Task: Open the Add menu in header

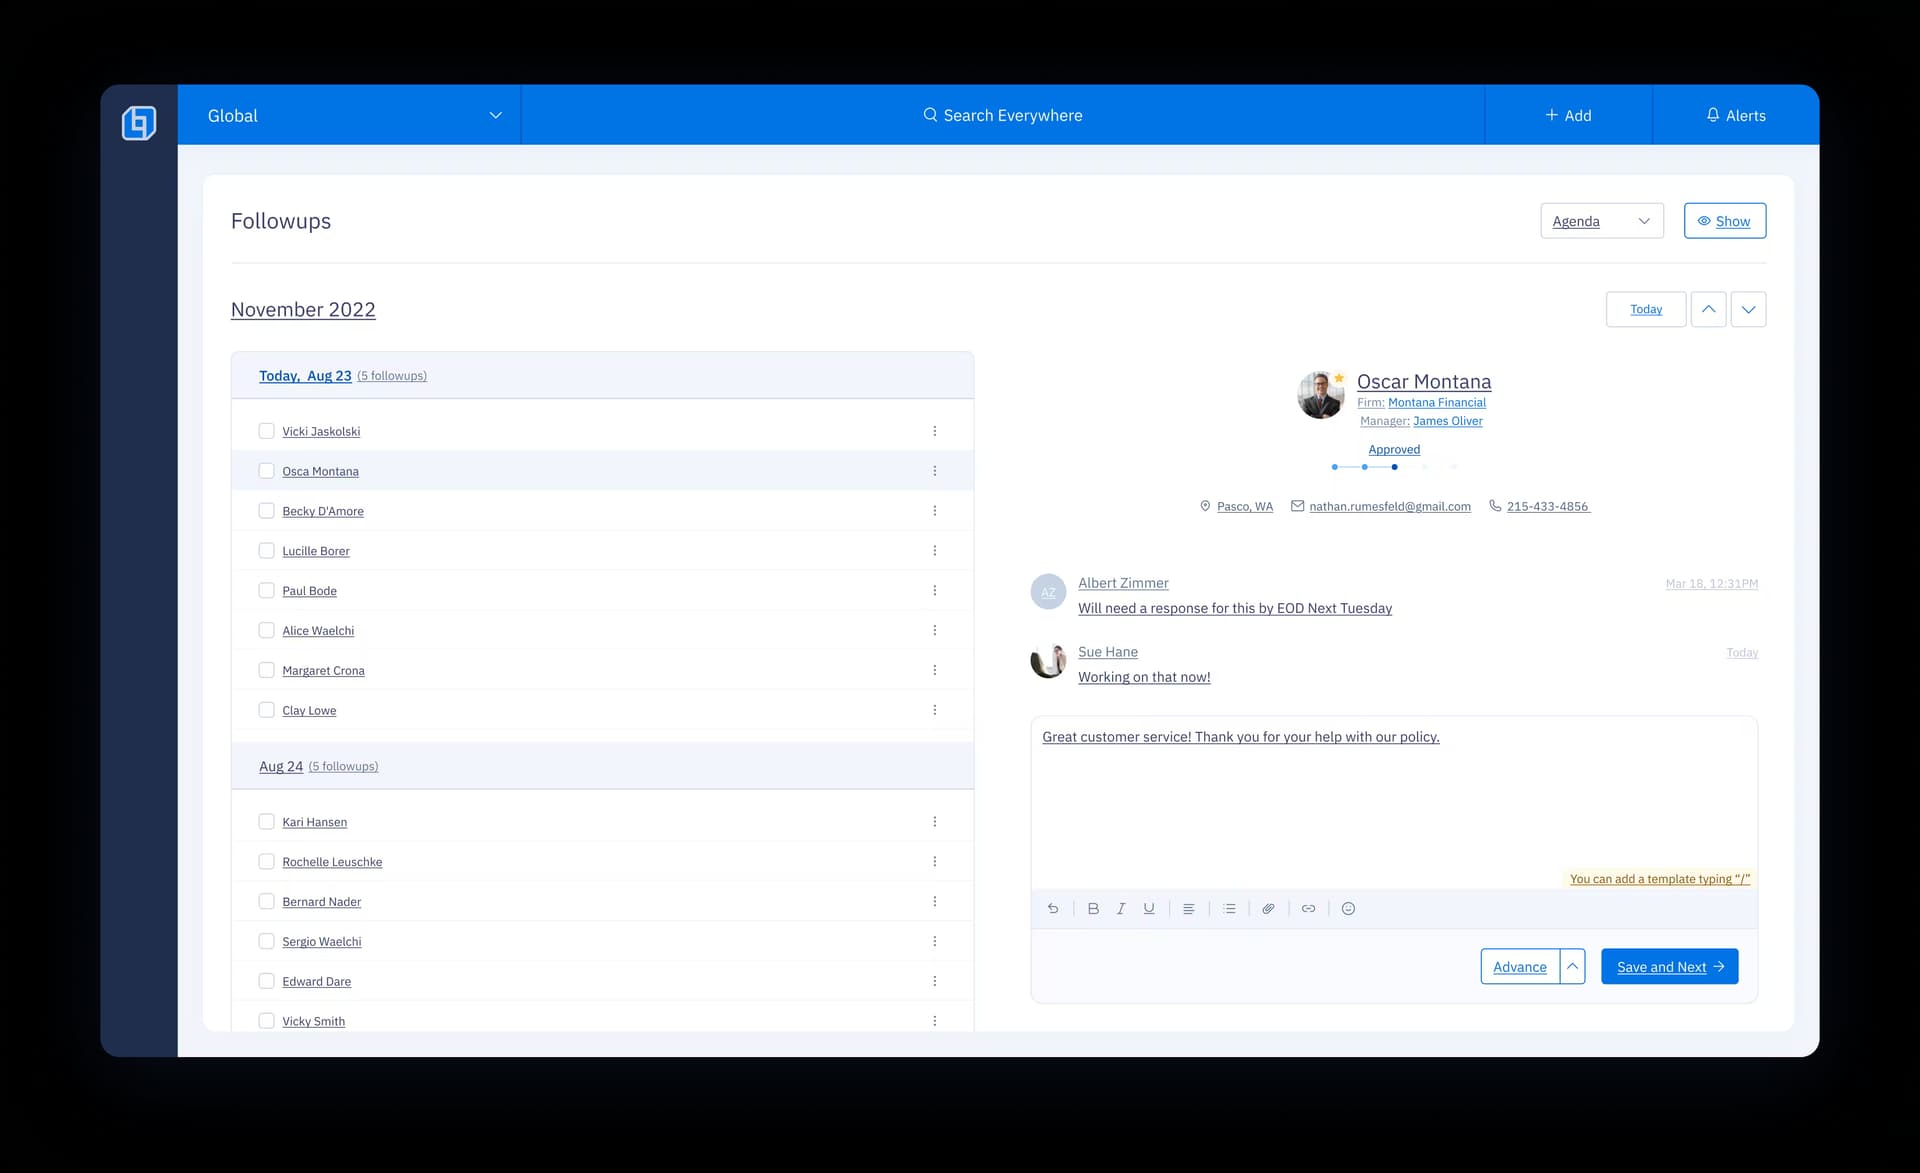Action: pyautogui.click(x=1567, y=115)
